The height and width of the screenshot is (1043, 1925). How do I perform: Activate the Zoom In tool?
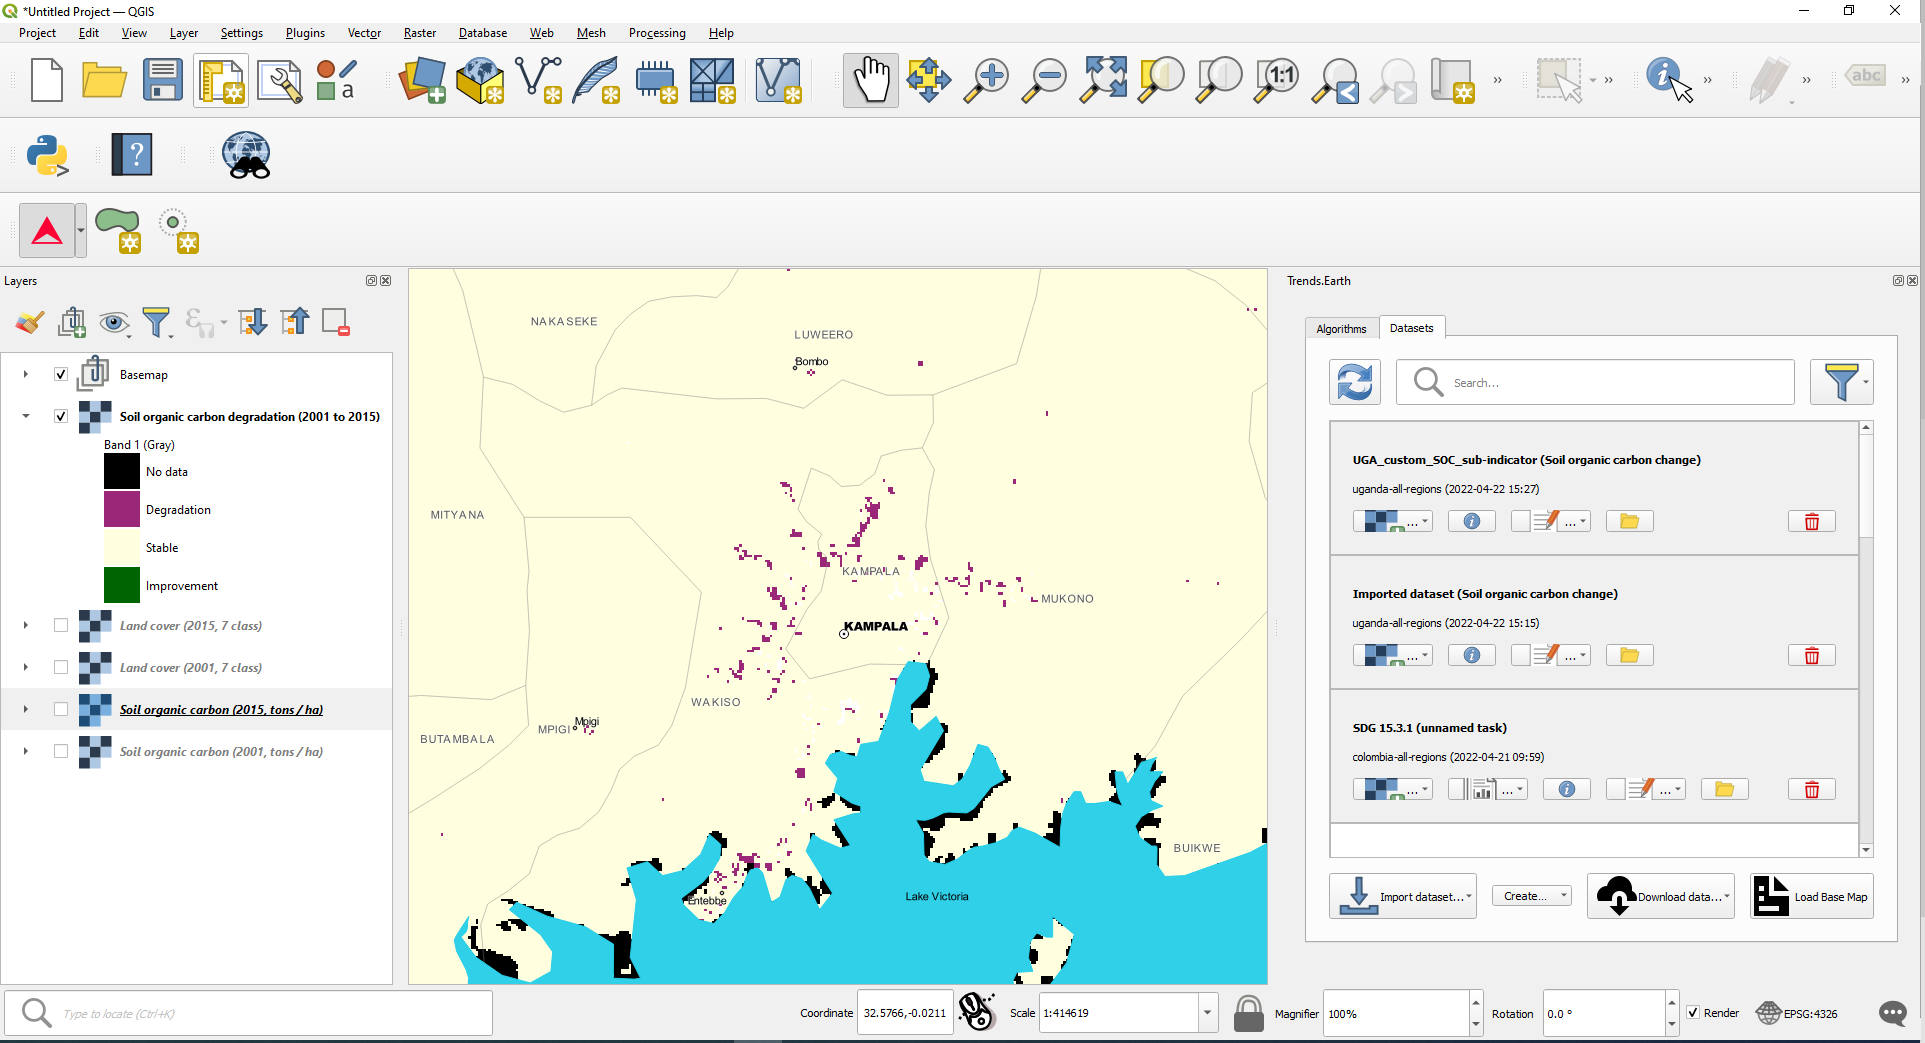[x=986, y=79]
